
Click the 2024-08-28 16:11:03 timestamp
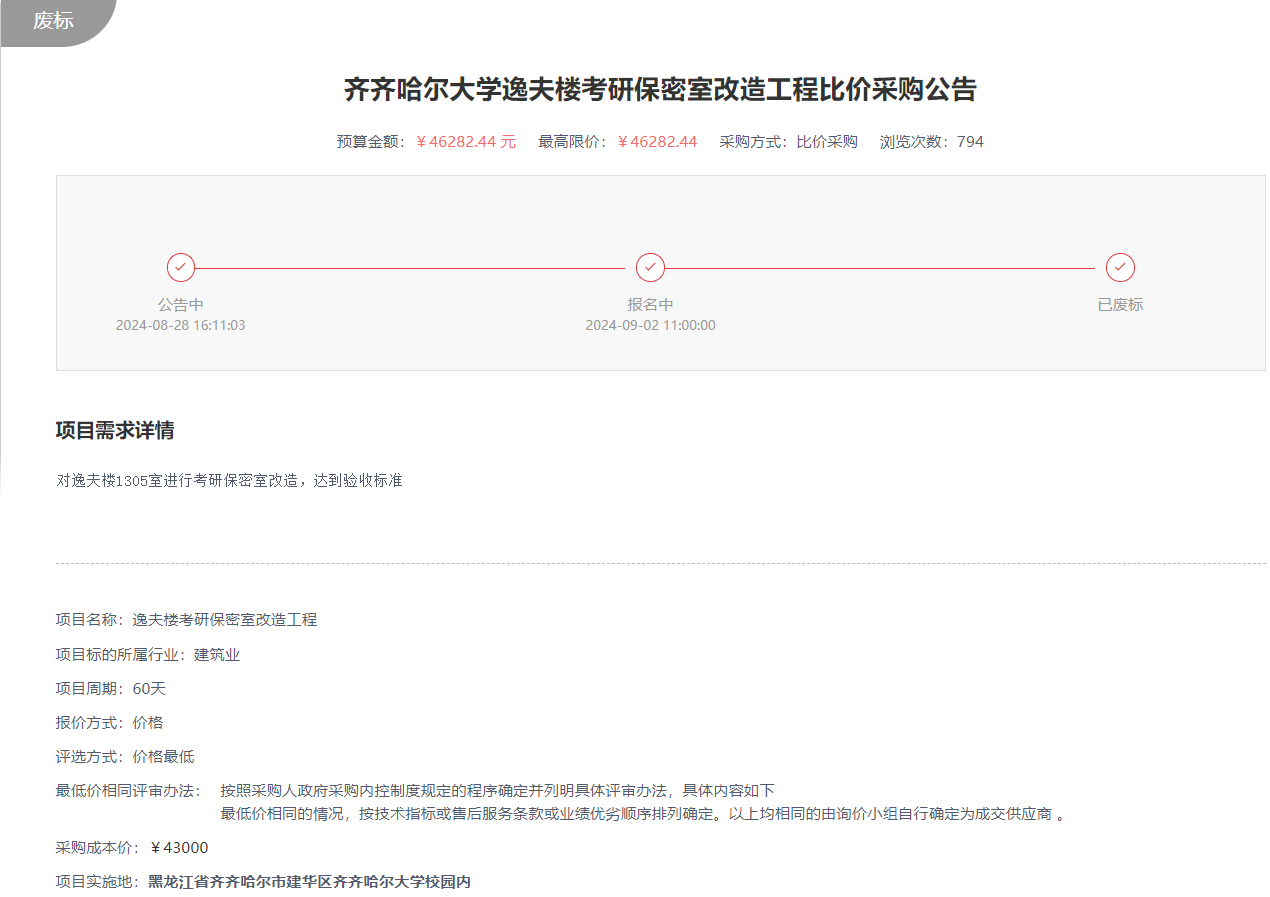pos(181,326)
